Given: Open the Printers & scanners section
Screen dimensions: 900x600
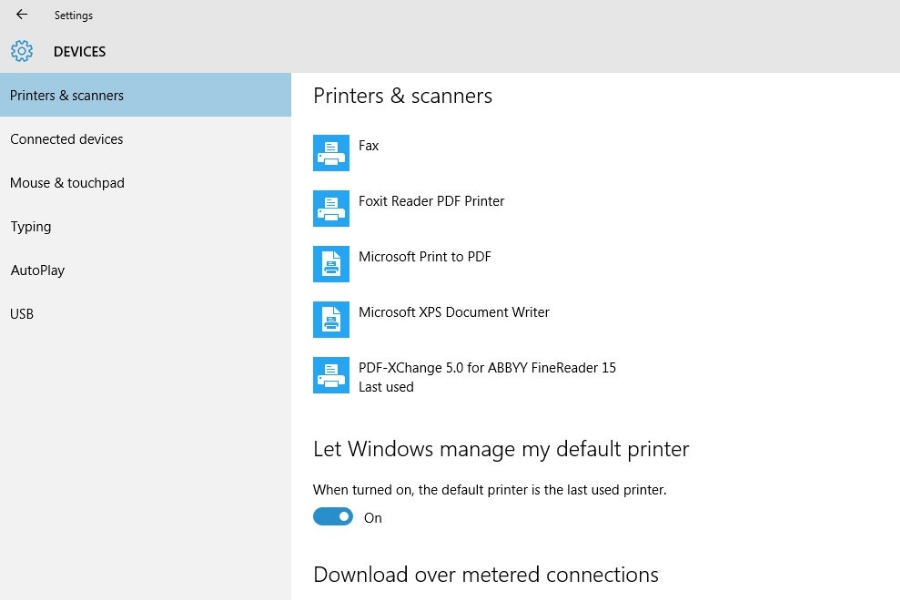Looking at the screenshot, I should tap(67, 96).
